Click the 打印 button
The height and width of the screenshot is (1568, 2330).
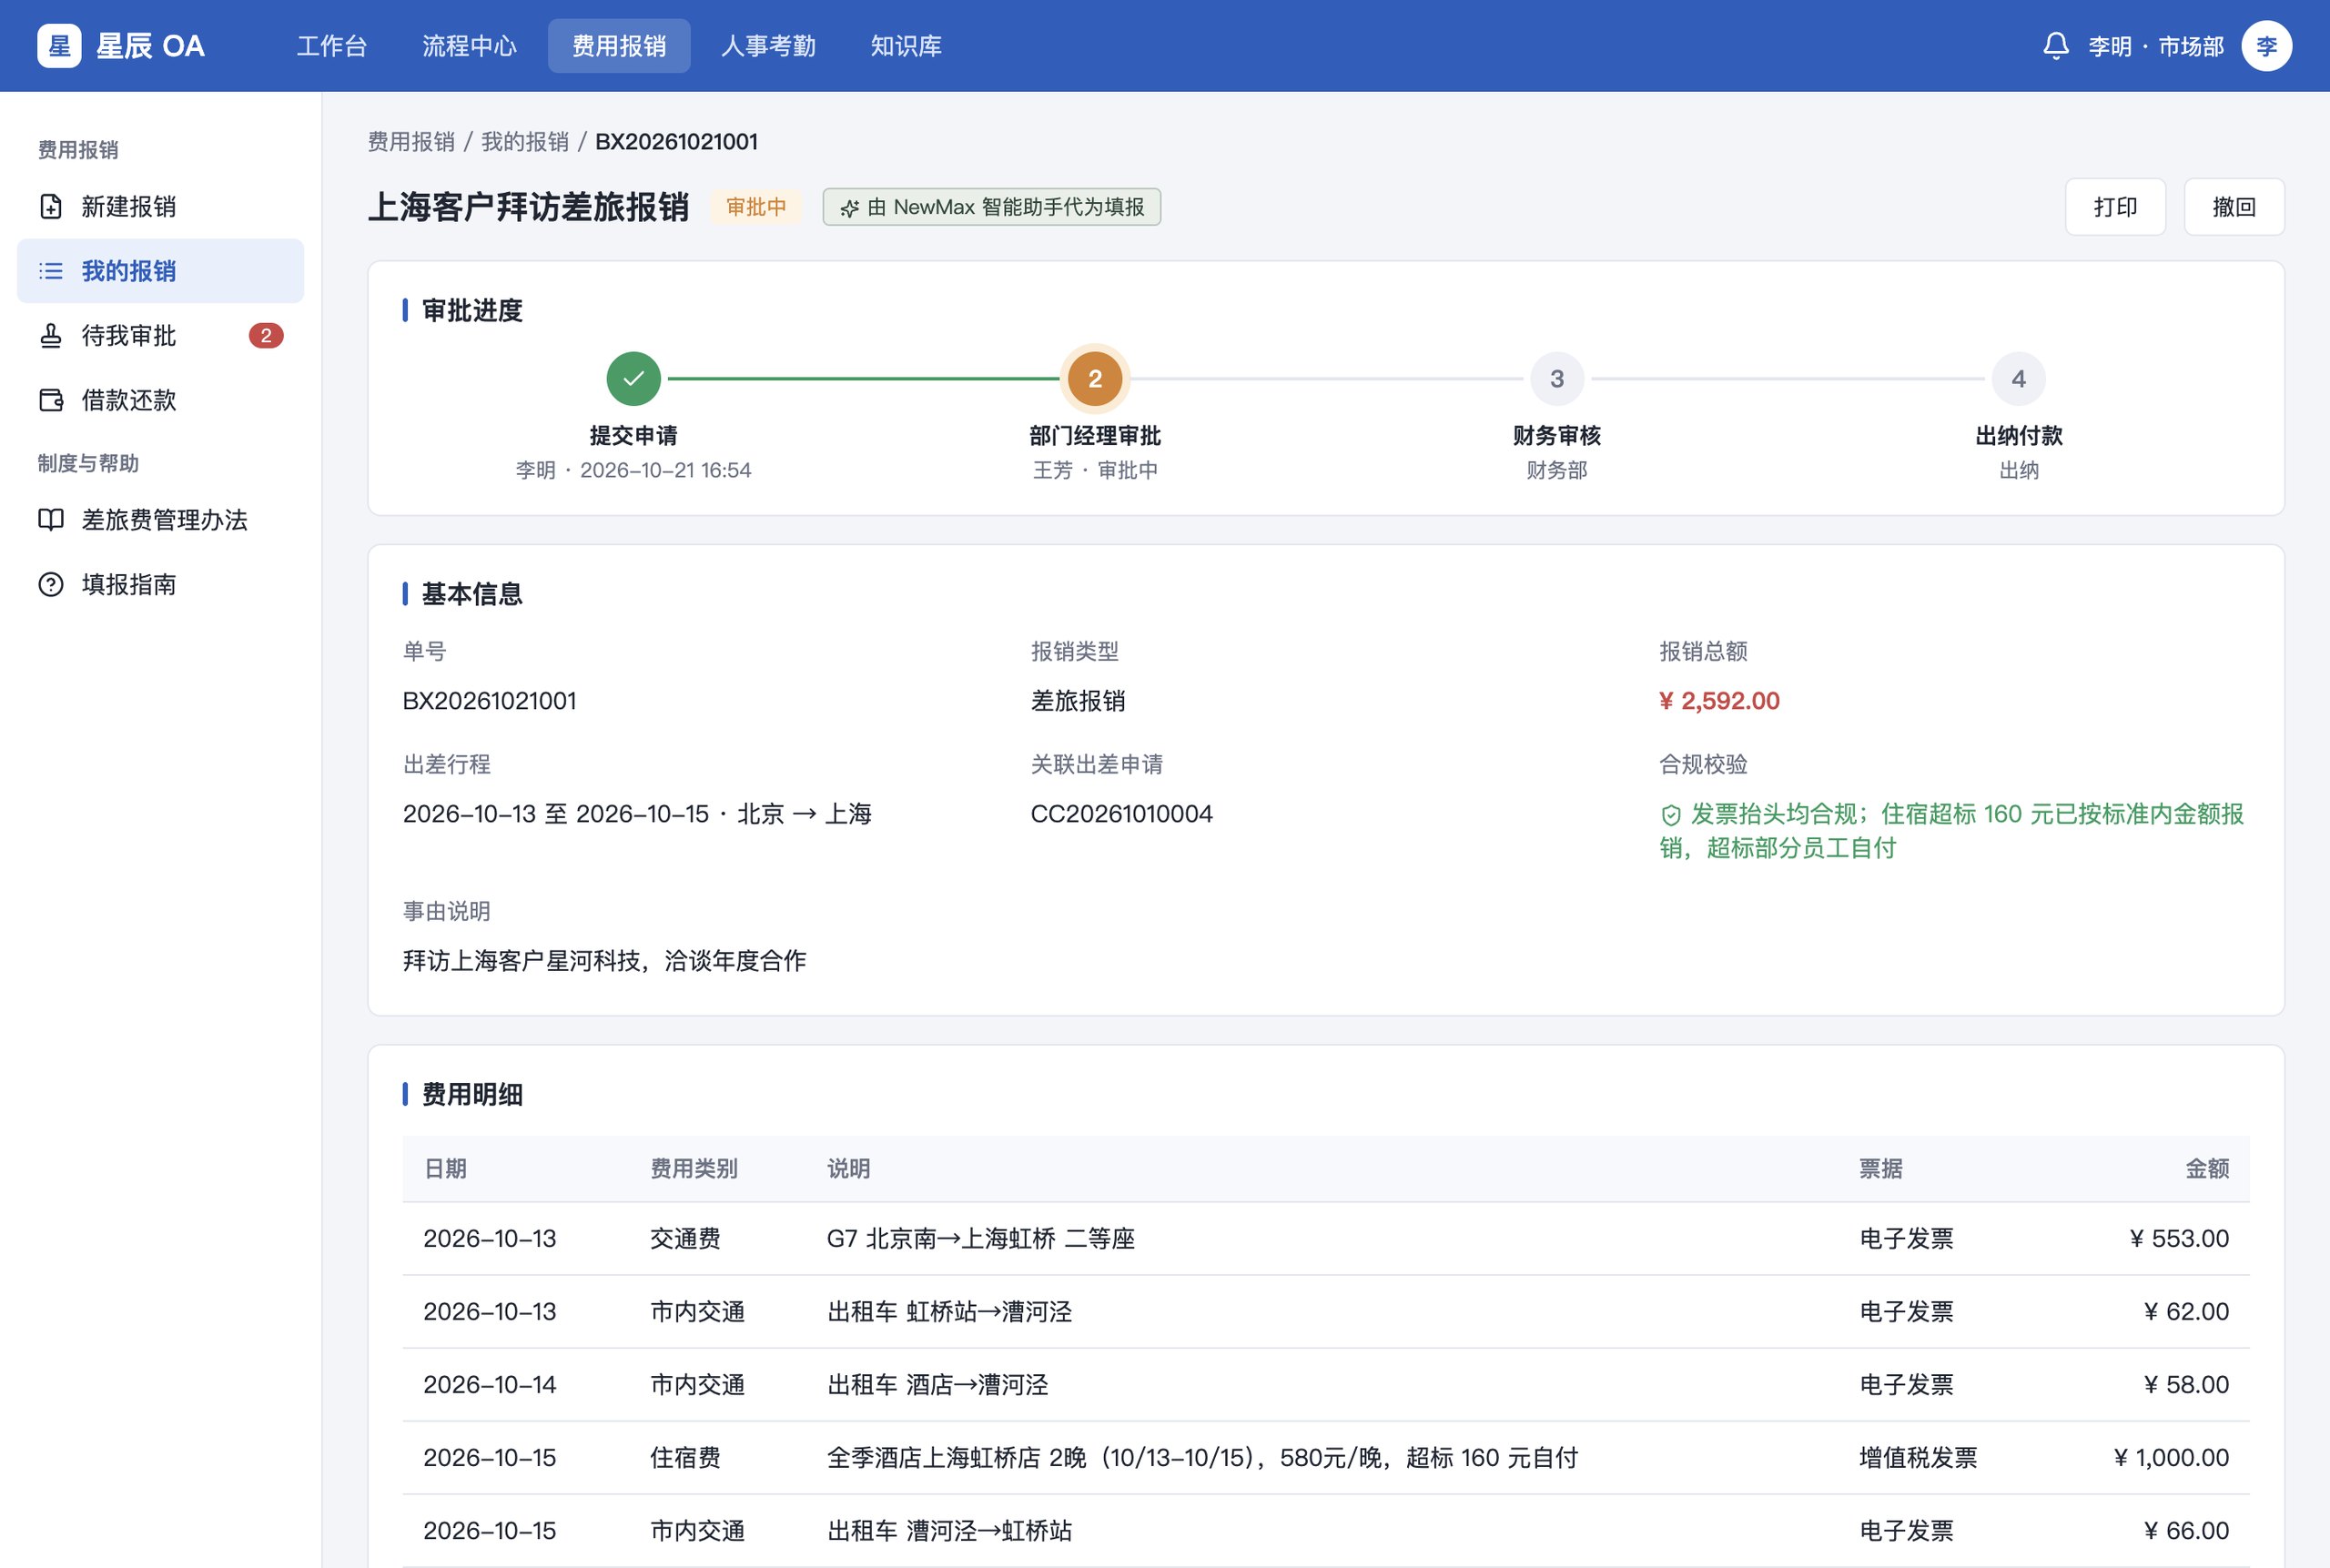tap(2115, 207)
